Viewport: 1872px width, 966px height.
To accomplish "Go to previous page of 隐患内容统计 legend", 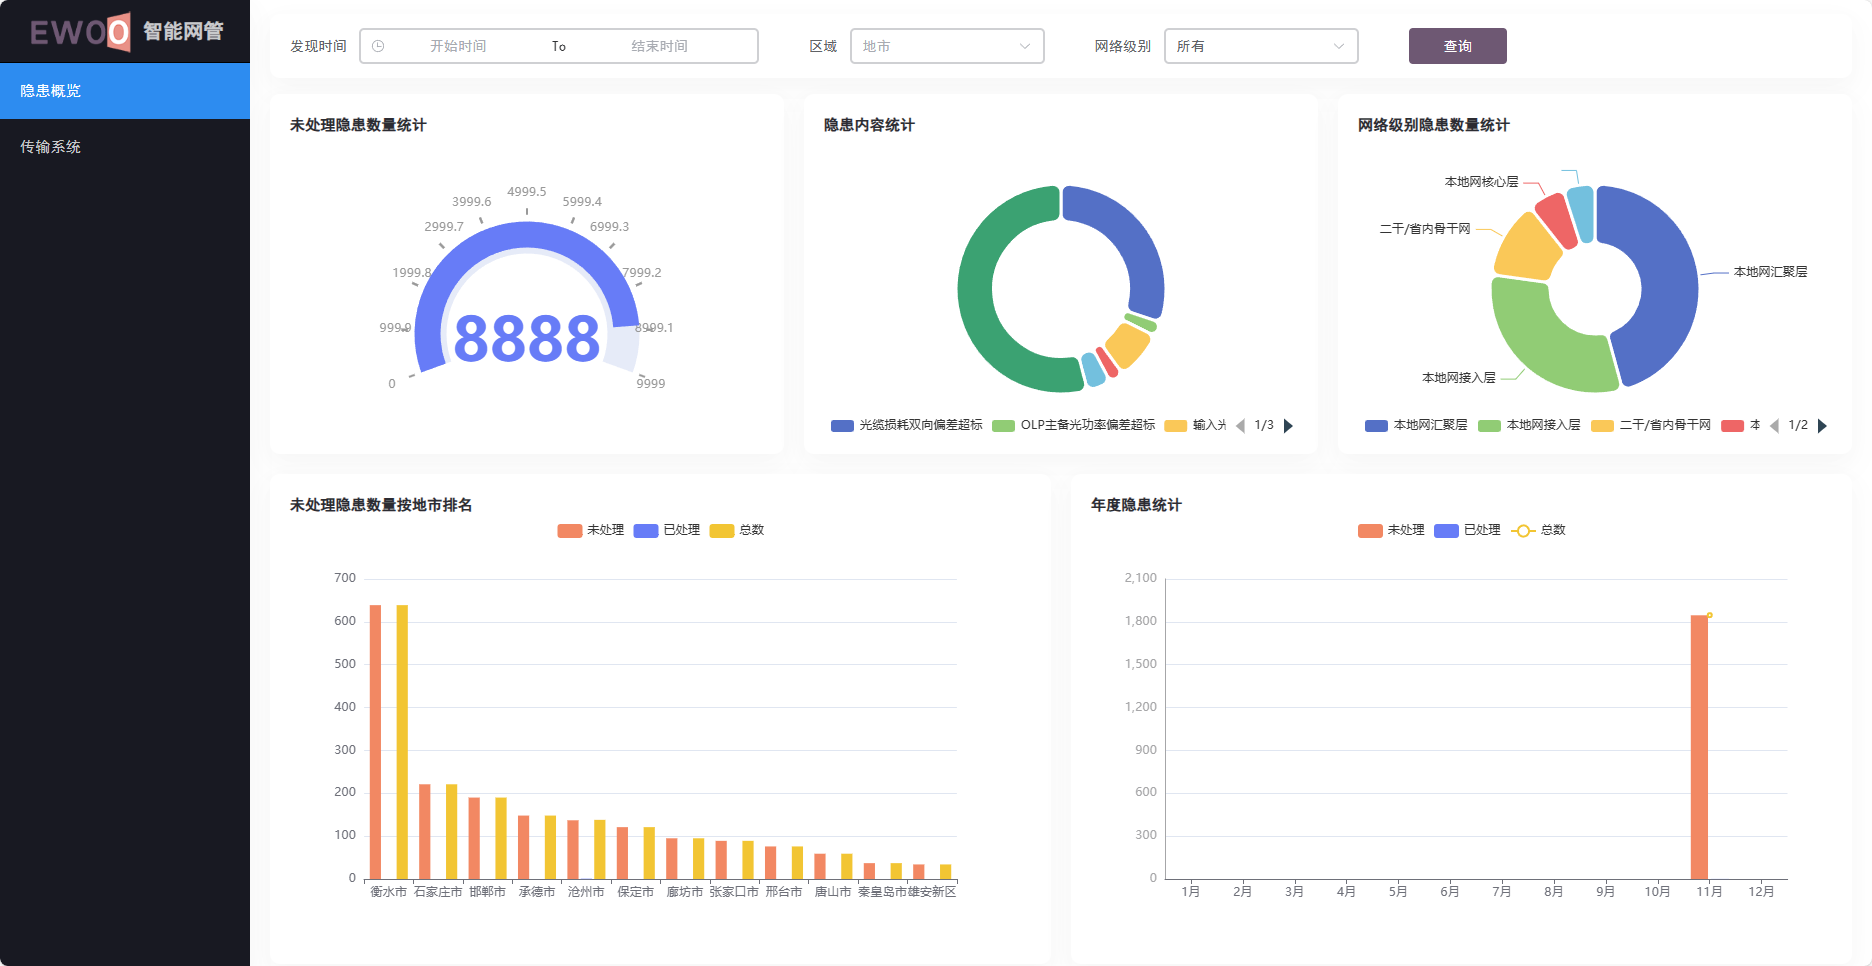I will pyautogui.click(x=1241, y=426).
